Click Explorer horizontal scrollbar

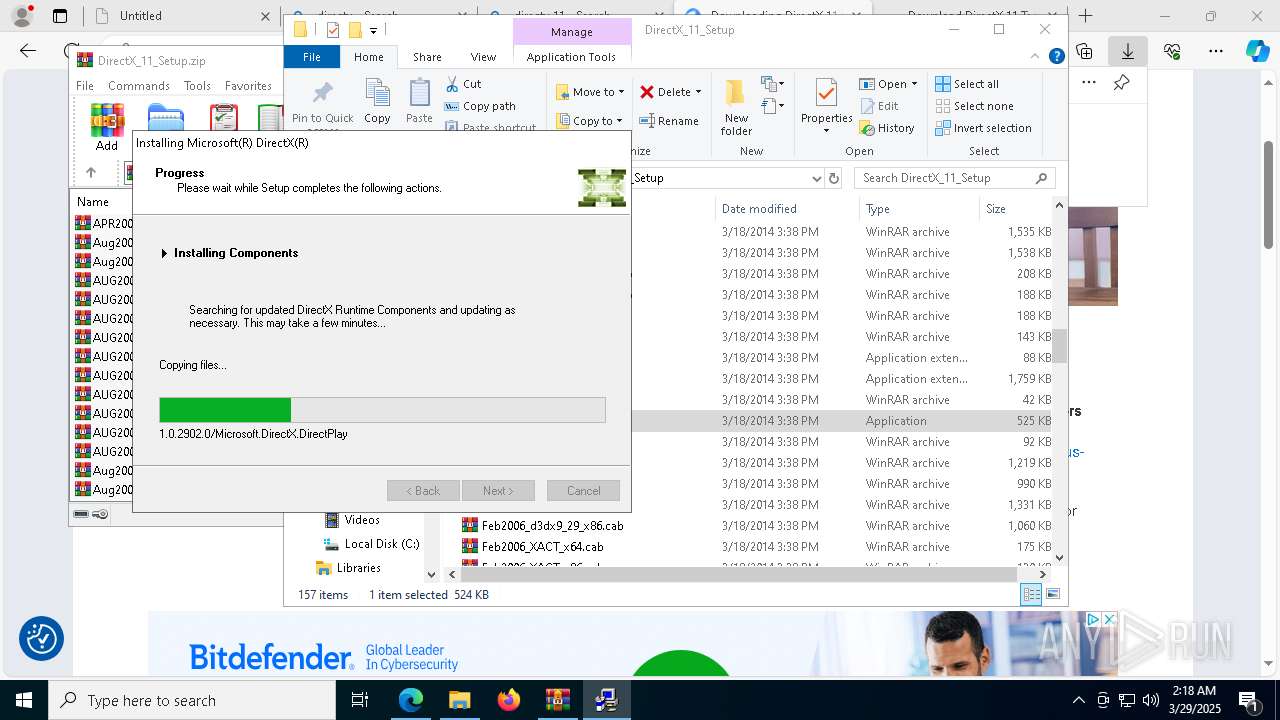pyautogui.click(x=739, y=575)
